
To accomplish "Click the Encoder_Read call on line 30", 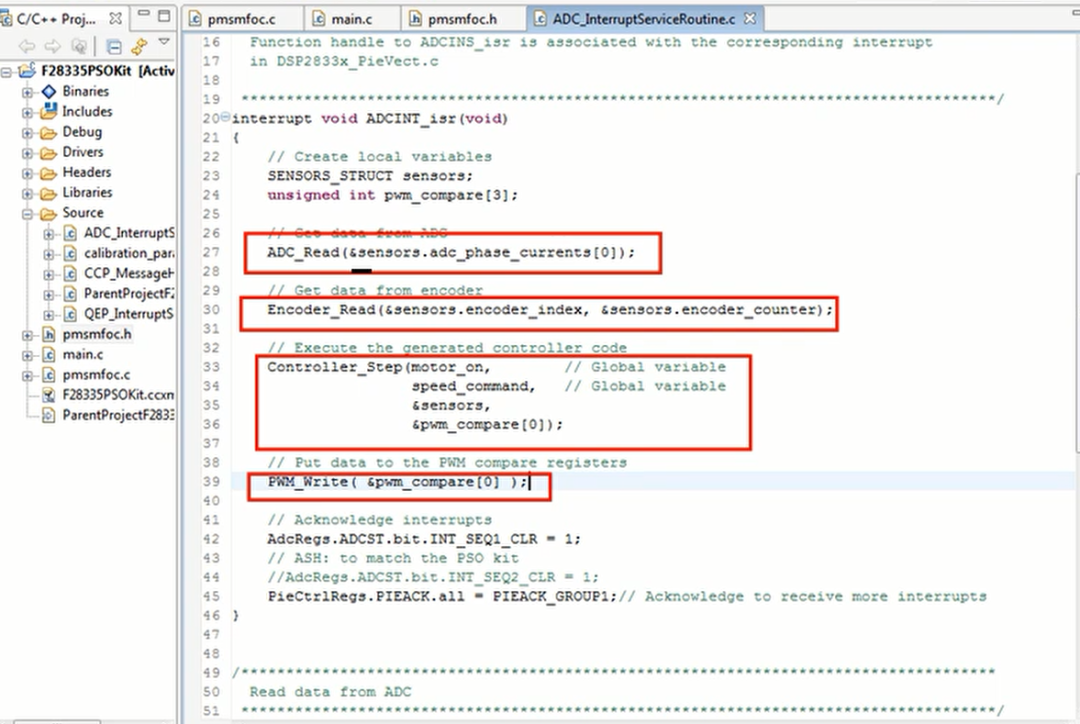I will [x=550, y=309].
